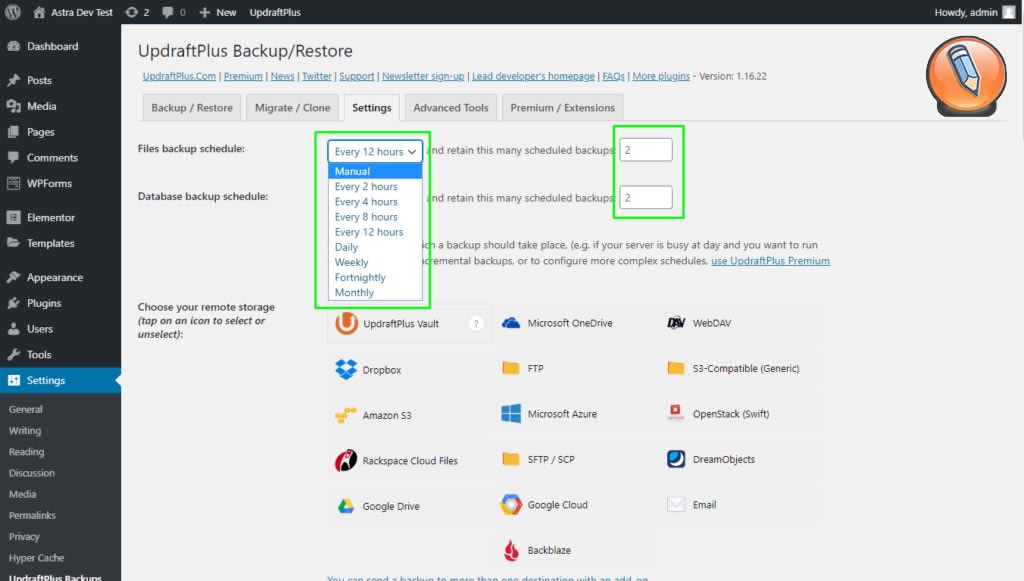
Task: Switch to the Advanced Tools tab
Action: click(451, 108)
